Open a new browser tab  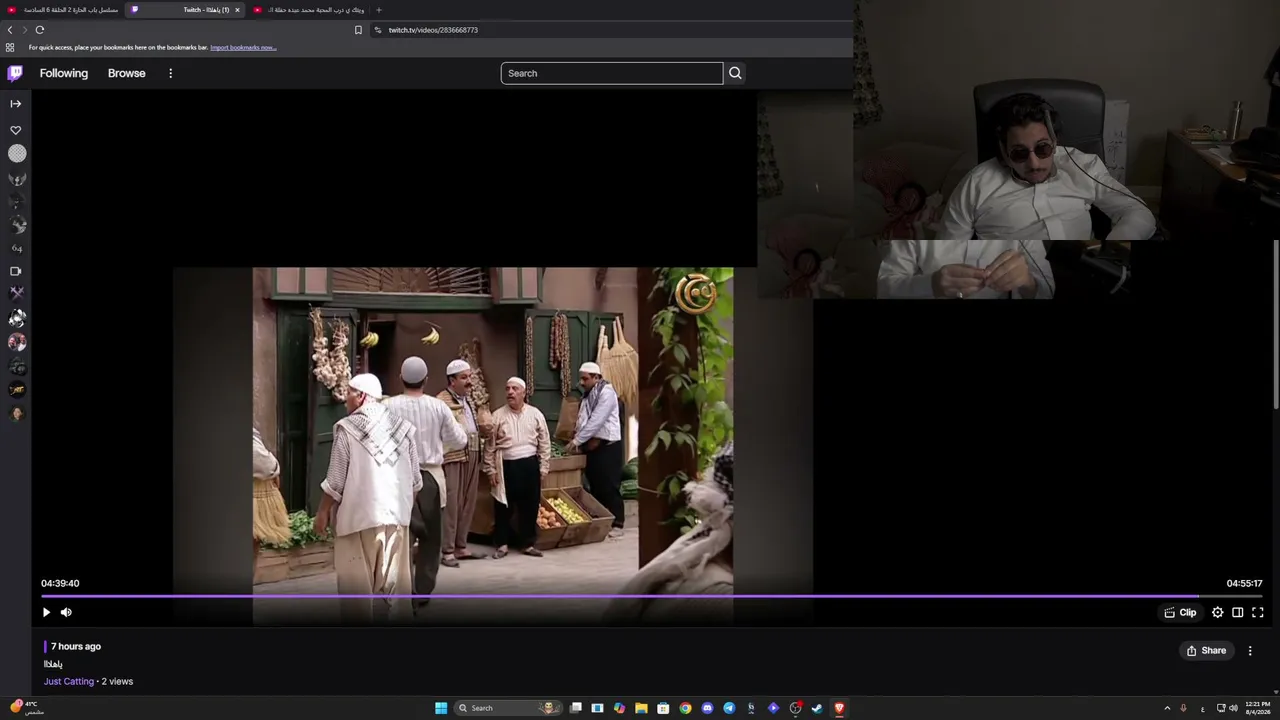coord(378,10)
